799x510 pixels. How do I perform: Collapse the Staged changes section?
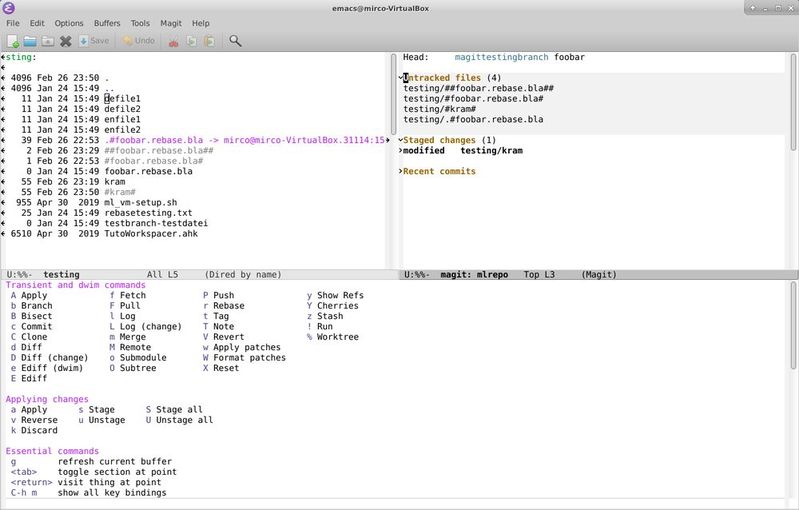(x=401, y=140)
